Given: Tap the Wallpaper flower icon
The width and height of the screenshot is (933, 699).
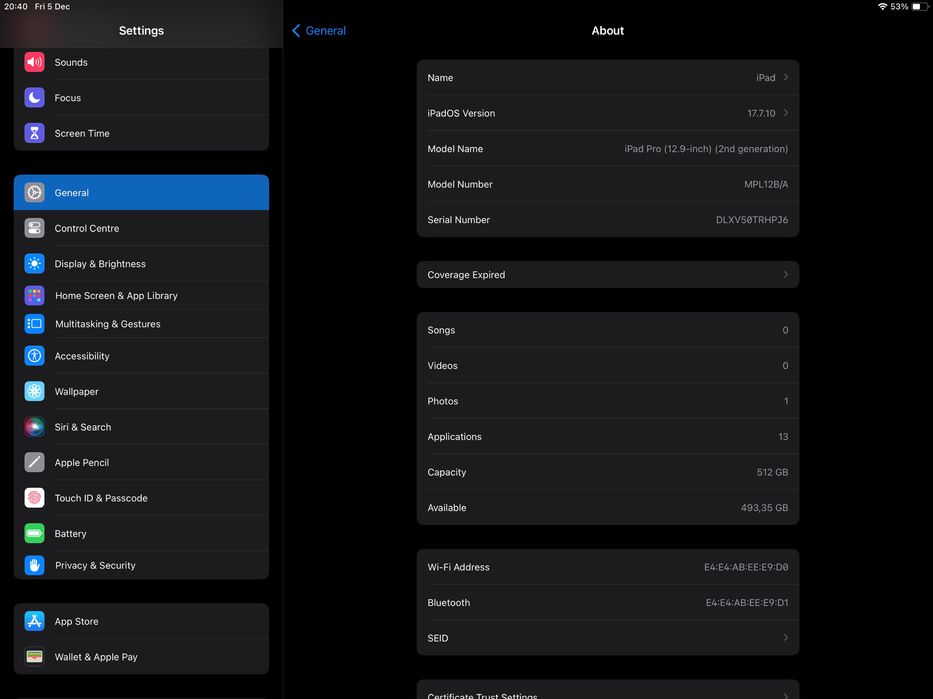Looking at the screenshot, I should tap(35, 391).
